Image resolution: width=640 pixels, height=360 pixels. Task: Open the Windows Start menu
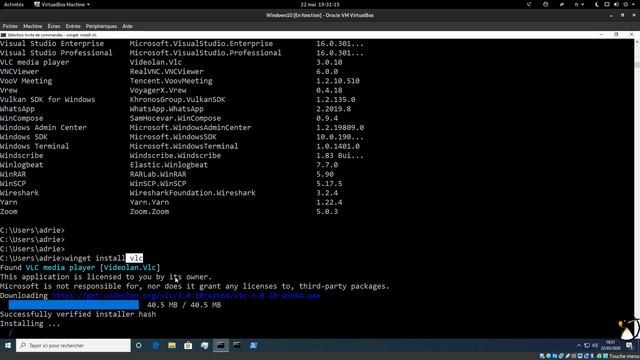pos(7,345)
